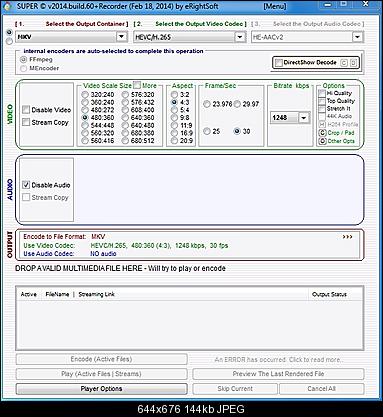Select video scale size 480:272
The image size is (383, 417).
pos(85,110)
